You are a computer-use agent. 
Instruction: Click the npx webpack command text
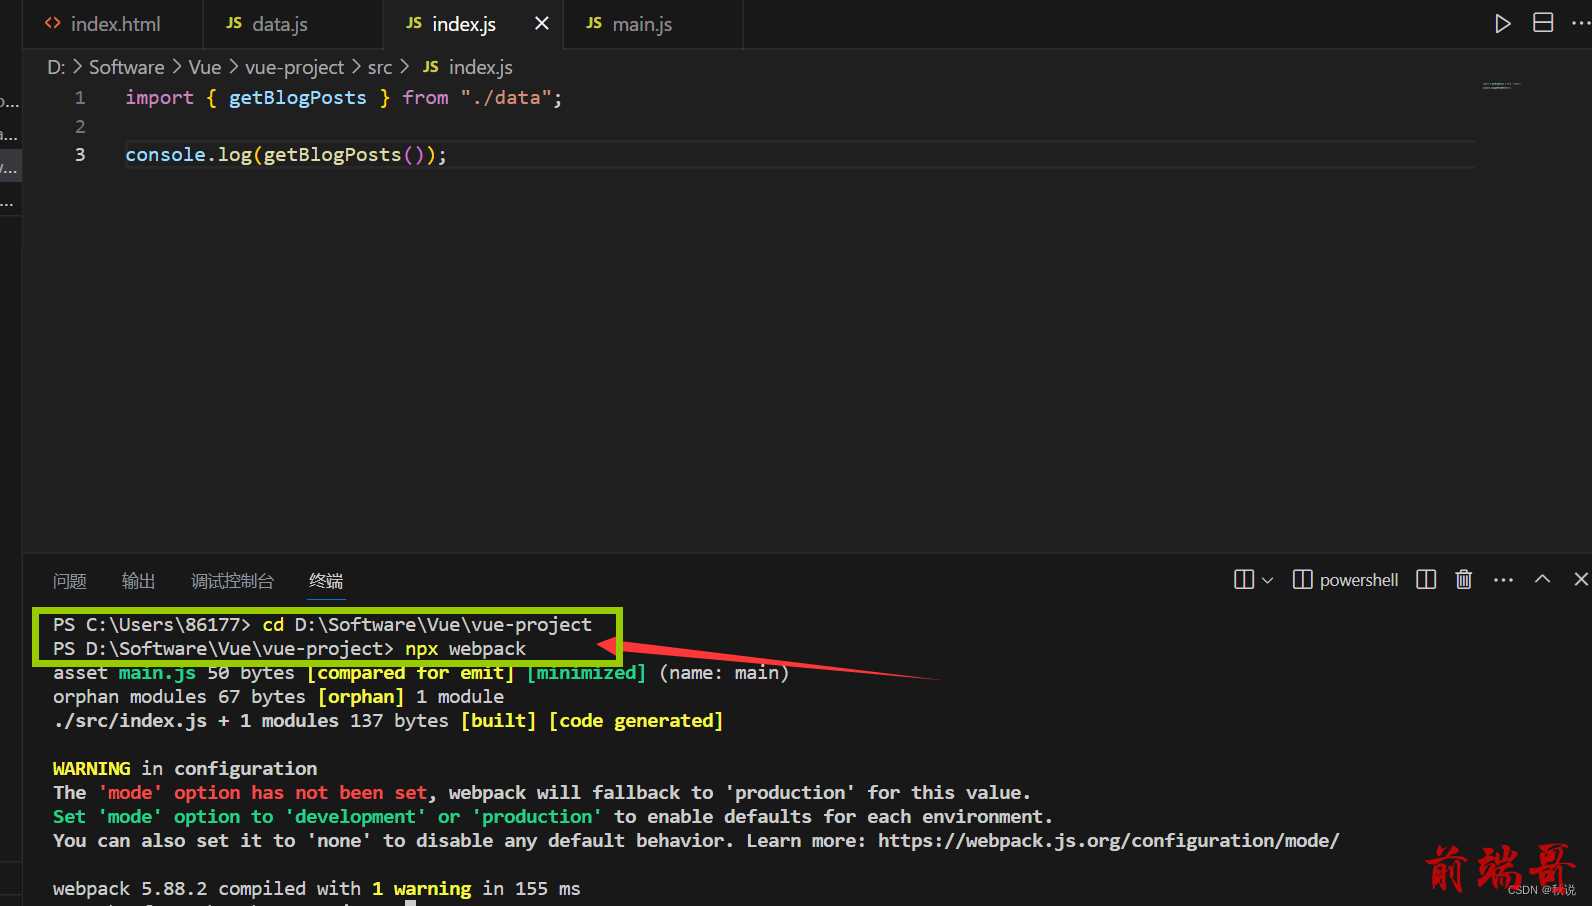coord(465,649)
